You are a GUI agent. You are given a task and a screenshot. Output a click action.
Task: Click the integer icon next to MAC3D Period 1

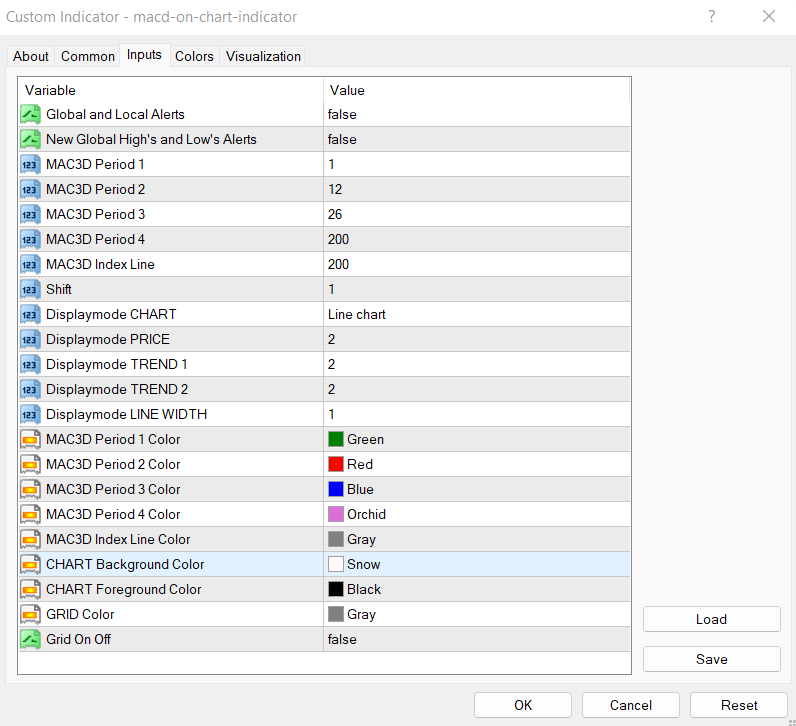[30, 164]
